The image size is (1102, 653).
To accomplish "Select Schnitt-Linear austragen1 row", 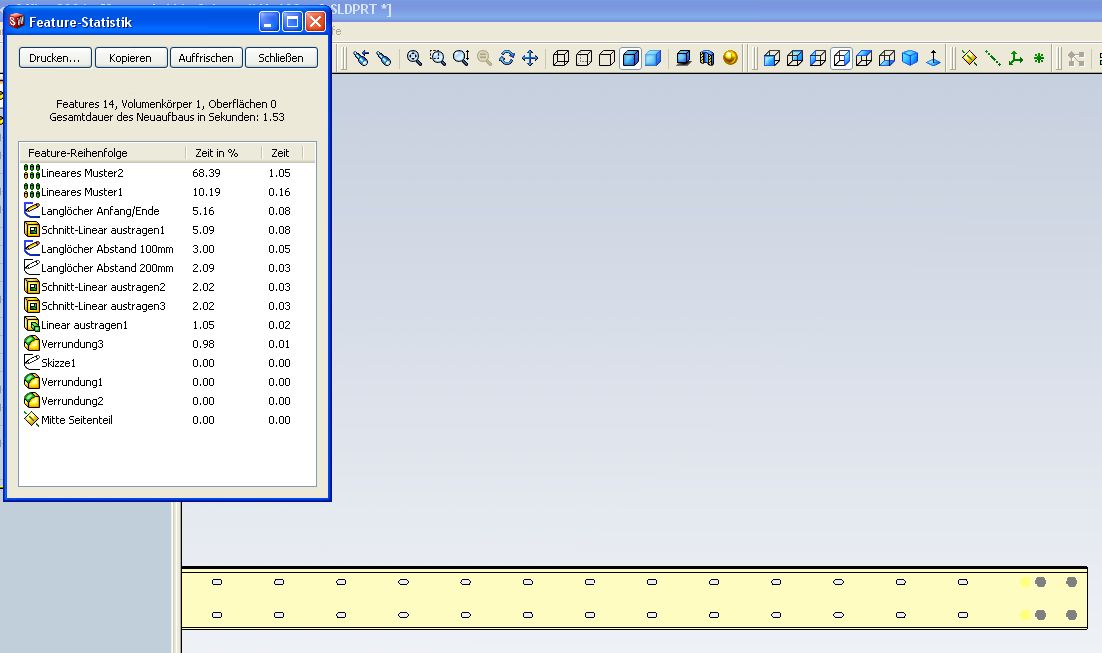I will click(167, 230).
